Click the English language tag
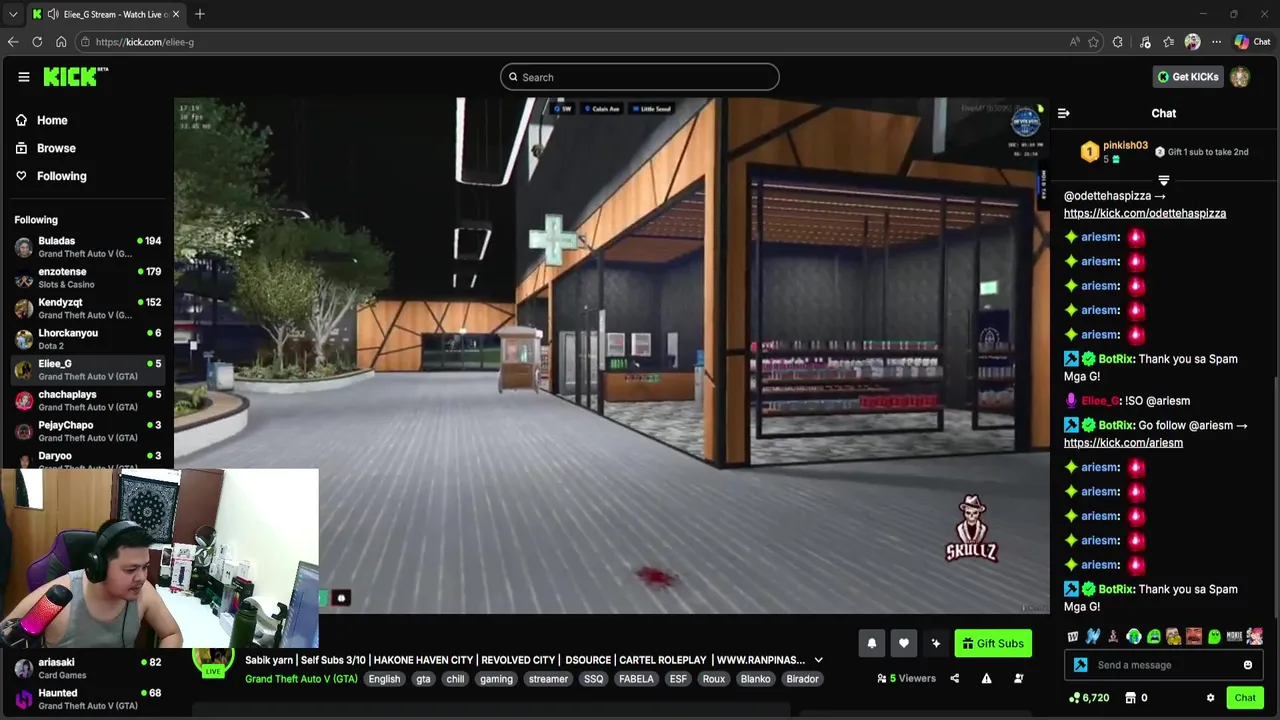Viewport: 1280px width, 720px height. (384, 679)
